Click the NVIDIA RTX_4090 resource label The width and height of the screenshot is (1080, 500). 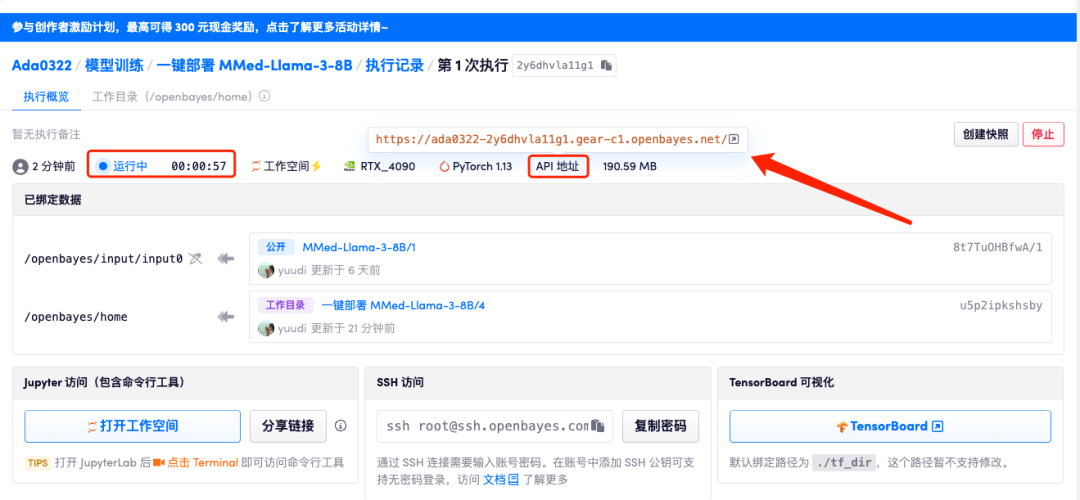379,166
